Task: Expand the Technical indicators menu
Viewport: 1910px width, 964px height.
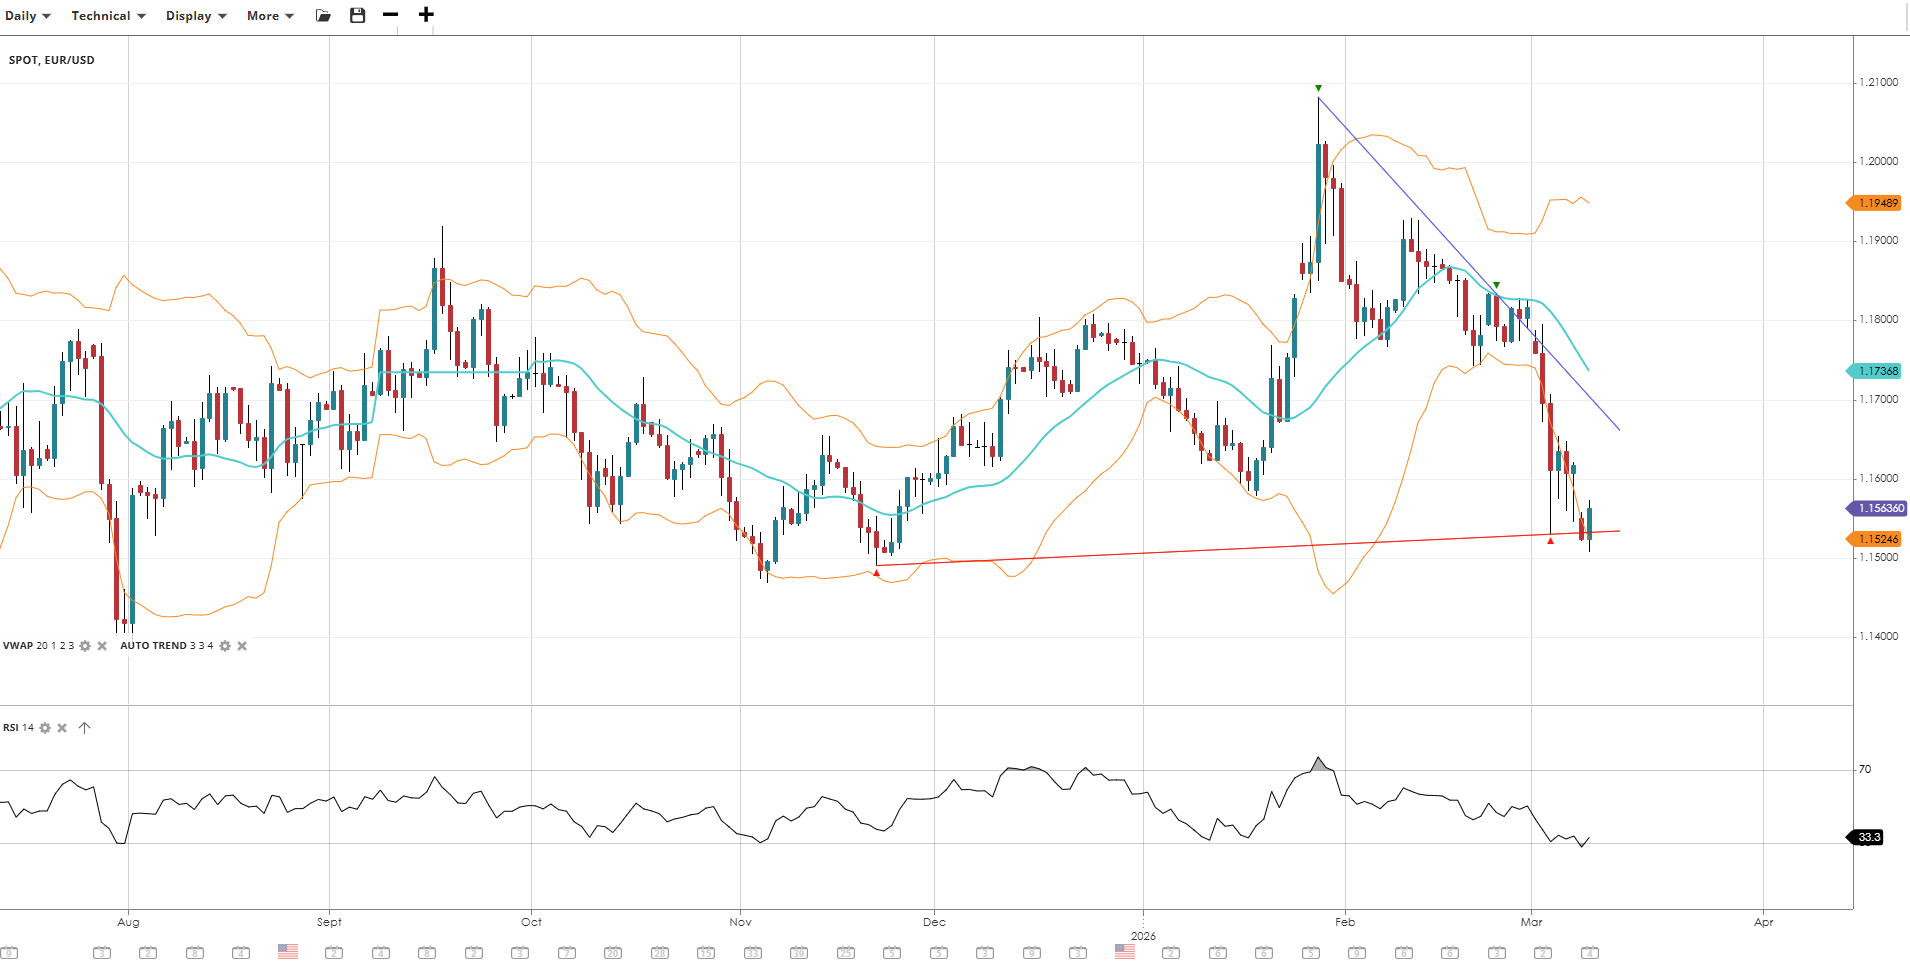Action: [x=108, y=16]
